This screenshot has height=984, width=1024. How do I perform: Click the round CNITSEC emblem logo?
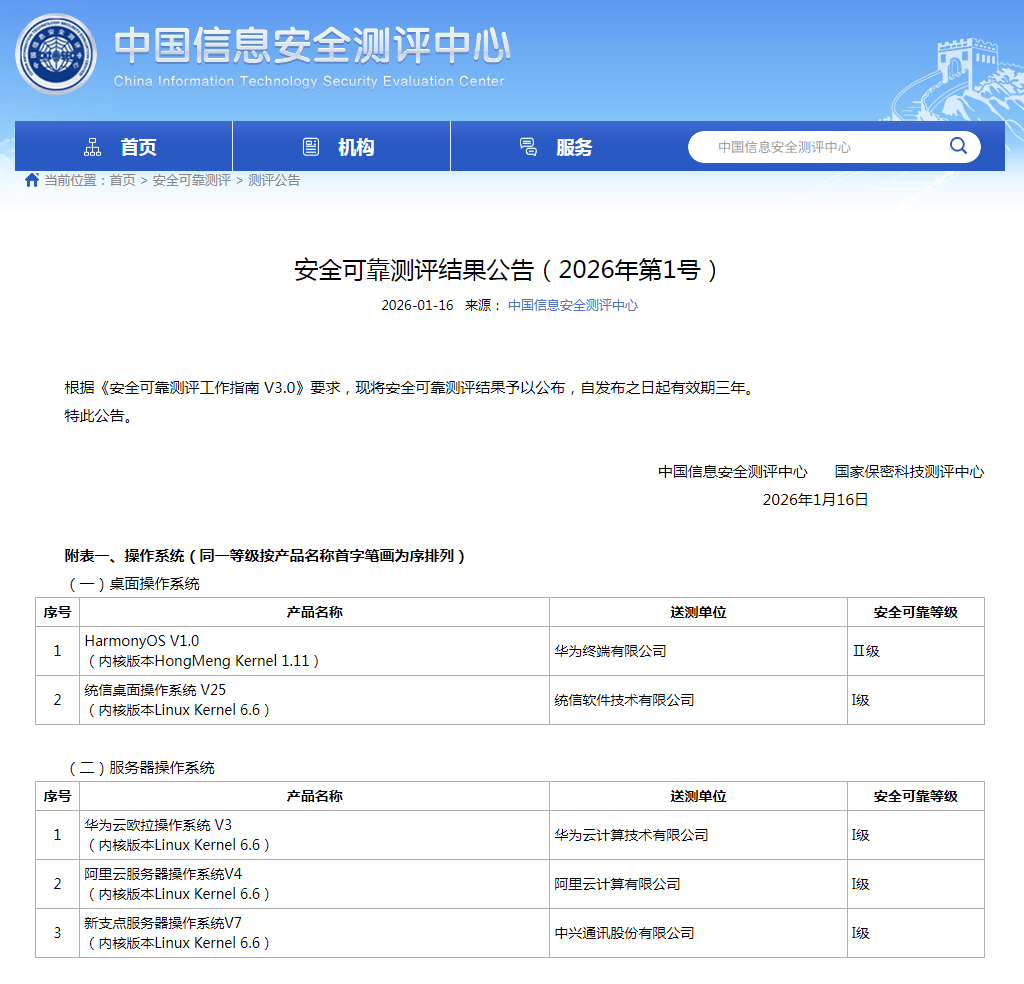pos(56,54)
